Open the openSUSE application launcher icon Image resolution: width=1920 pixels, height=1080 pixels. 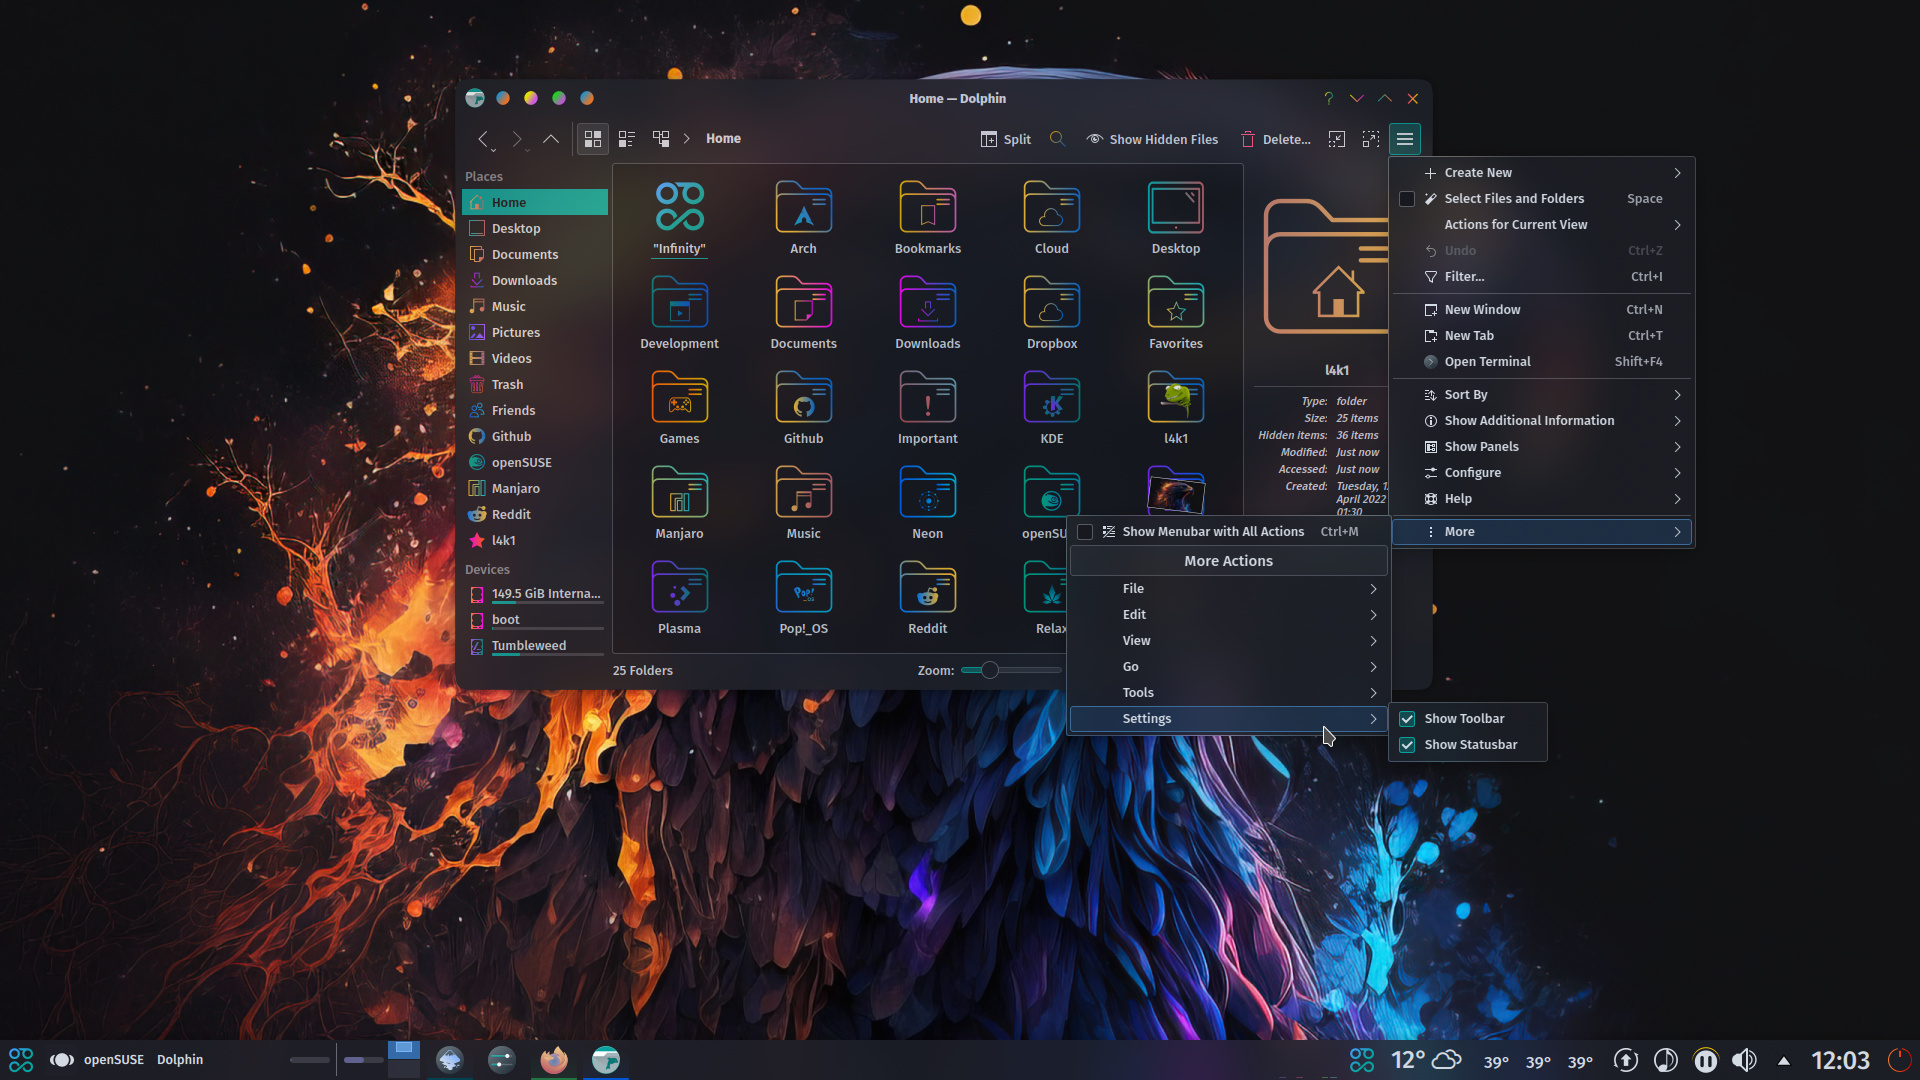tap(21, 1060)
